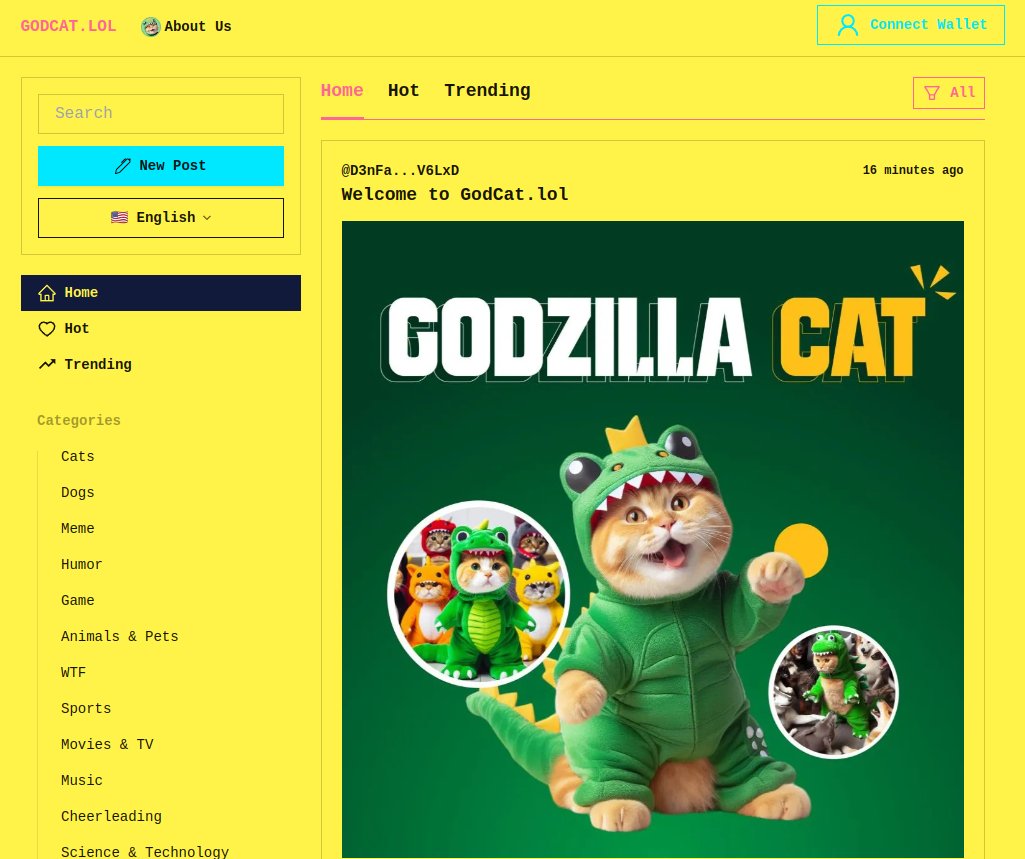This screenshot has height=859, width=1025.
Task: Select Home in the sidebar
Action: [161, 293]
